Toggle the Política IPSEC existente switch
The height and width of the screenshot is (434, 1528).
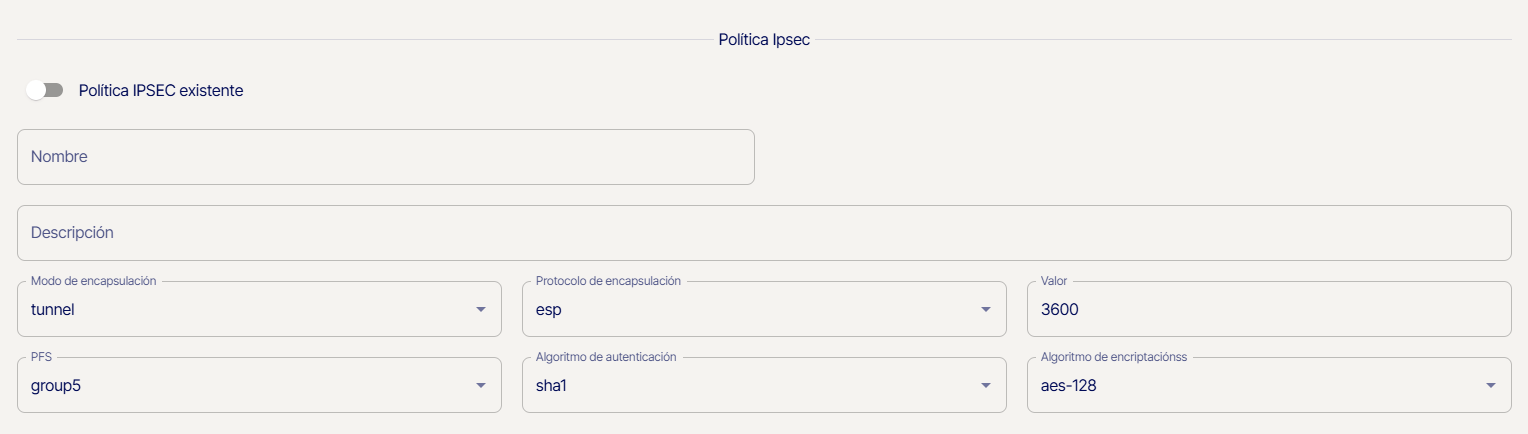(45, 90)
